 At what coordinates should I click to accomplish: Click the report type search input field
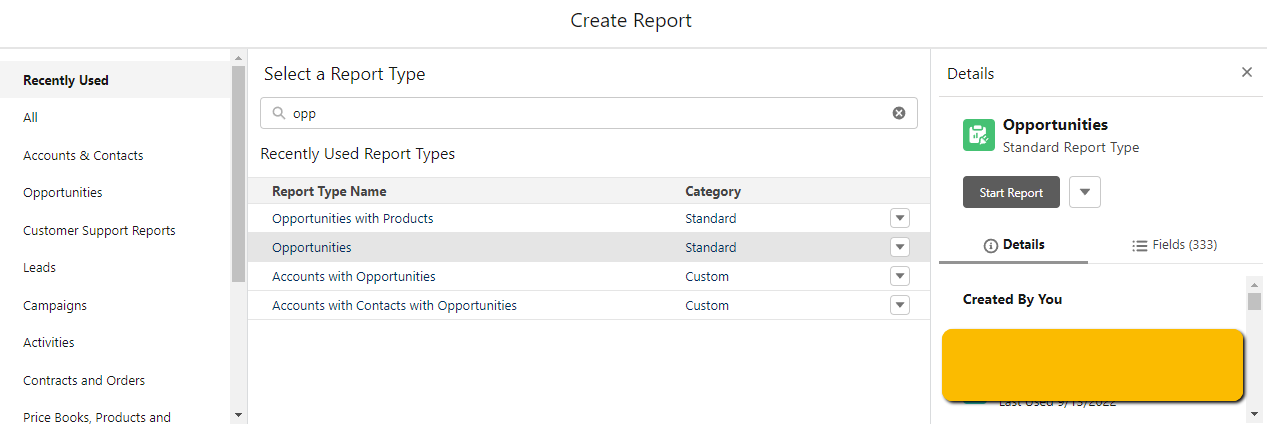point(588,114)
